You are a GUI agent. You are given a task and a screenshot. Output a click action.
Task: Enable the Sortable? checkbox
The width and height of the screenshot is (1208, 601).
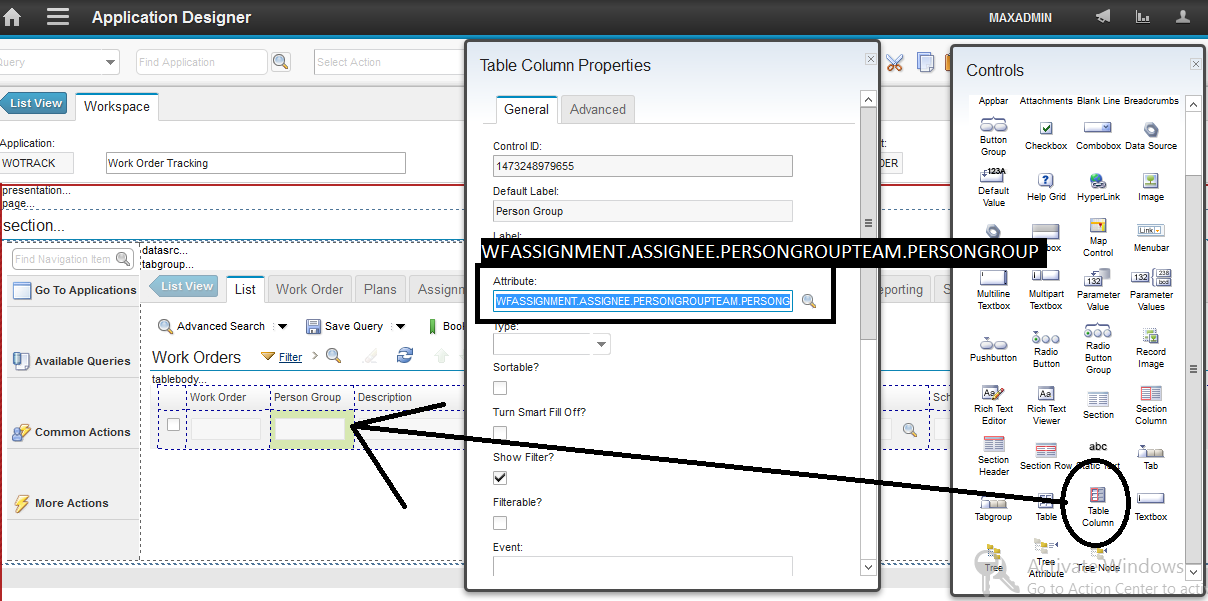click(499, 388)
